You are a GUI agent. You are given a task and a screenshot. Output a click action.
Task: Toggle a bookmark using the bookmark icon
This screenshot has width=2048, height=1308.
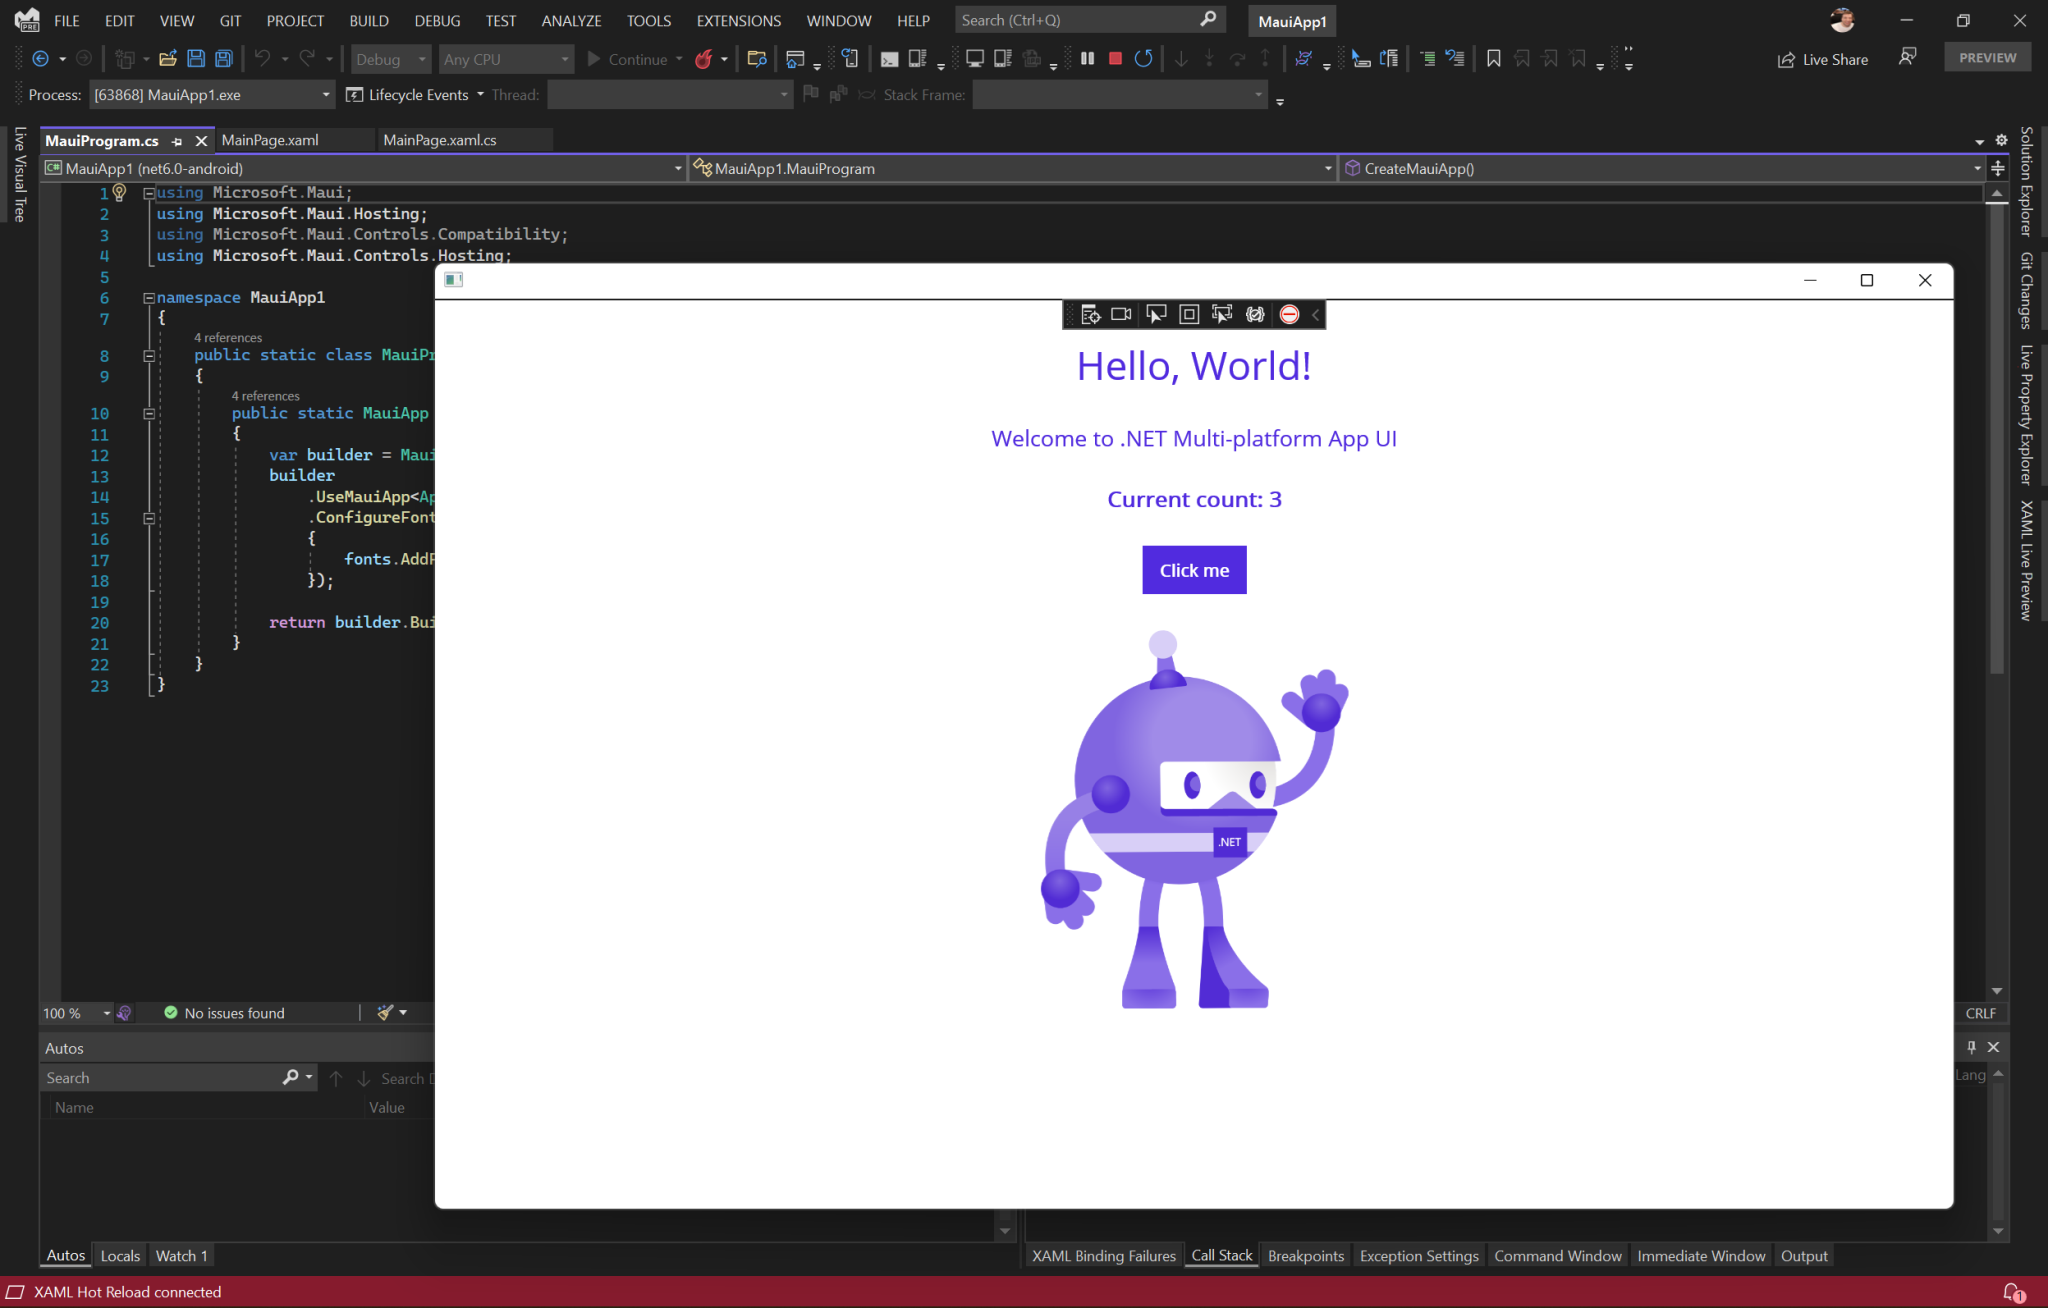(1493, 58)
